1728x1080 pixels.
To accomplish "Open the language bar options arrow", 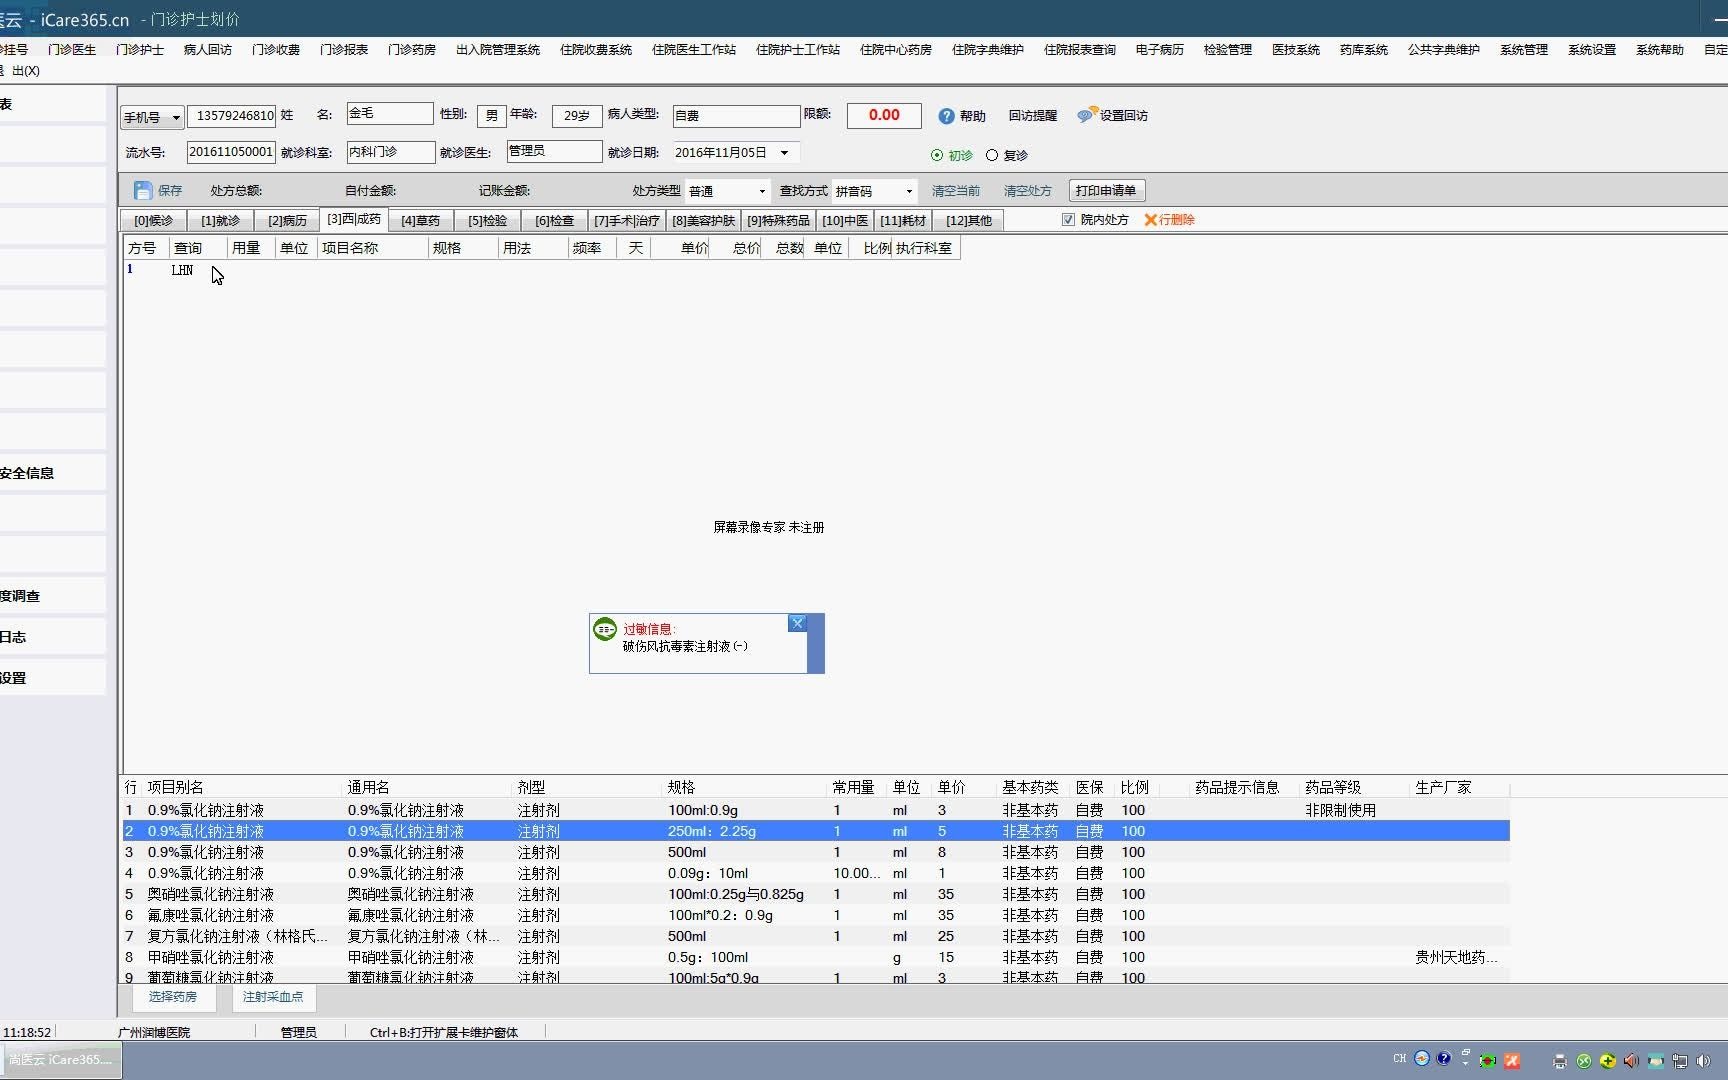I will tap(1465, 1064).
